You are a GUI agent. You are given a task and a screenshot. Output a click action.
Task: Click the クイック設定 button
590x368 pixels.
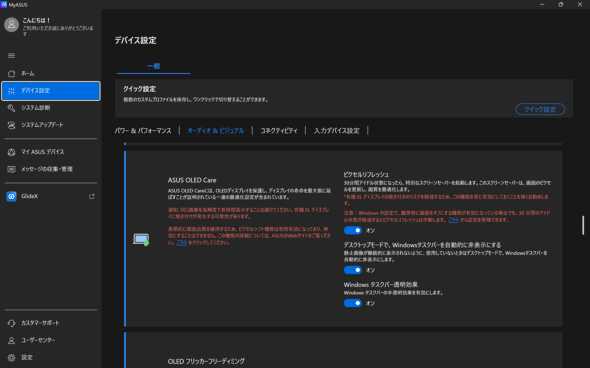[x=540, y=109]
